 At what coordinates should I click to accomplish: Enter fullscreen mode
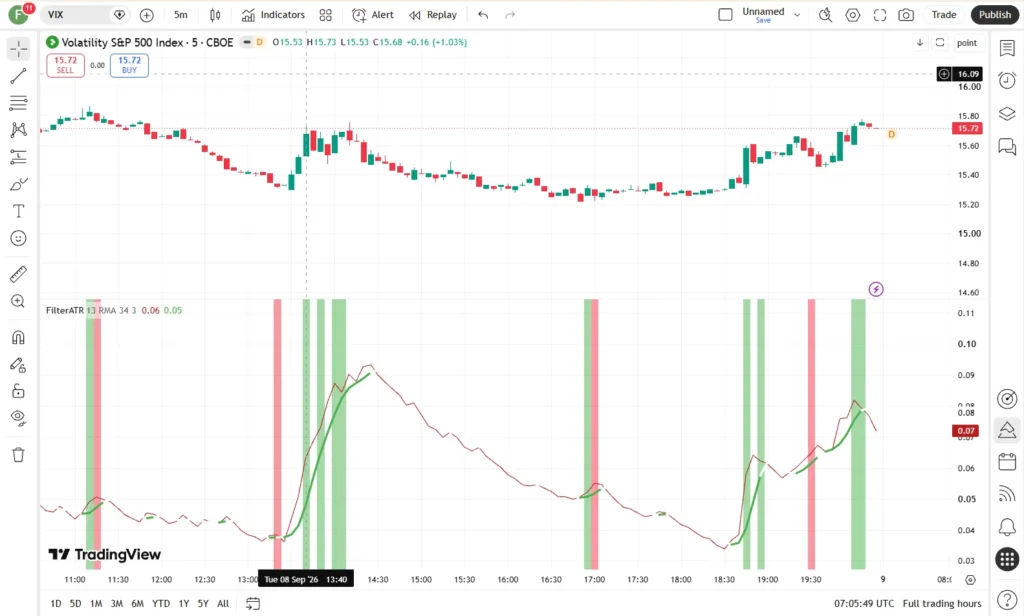(x=880, y=14)
